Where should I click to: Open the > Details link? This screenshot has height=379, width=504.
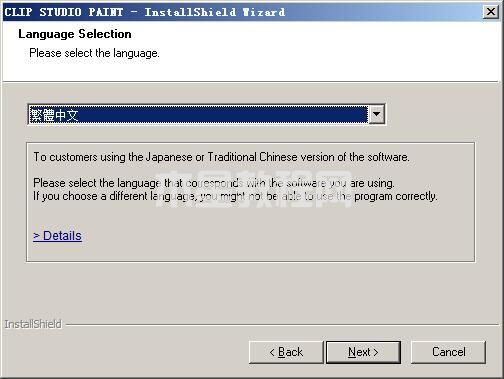pos(57,236)
